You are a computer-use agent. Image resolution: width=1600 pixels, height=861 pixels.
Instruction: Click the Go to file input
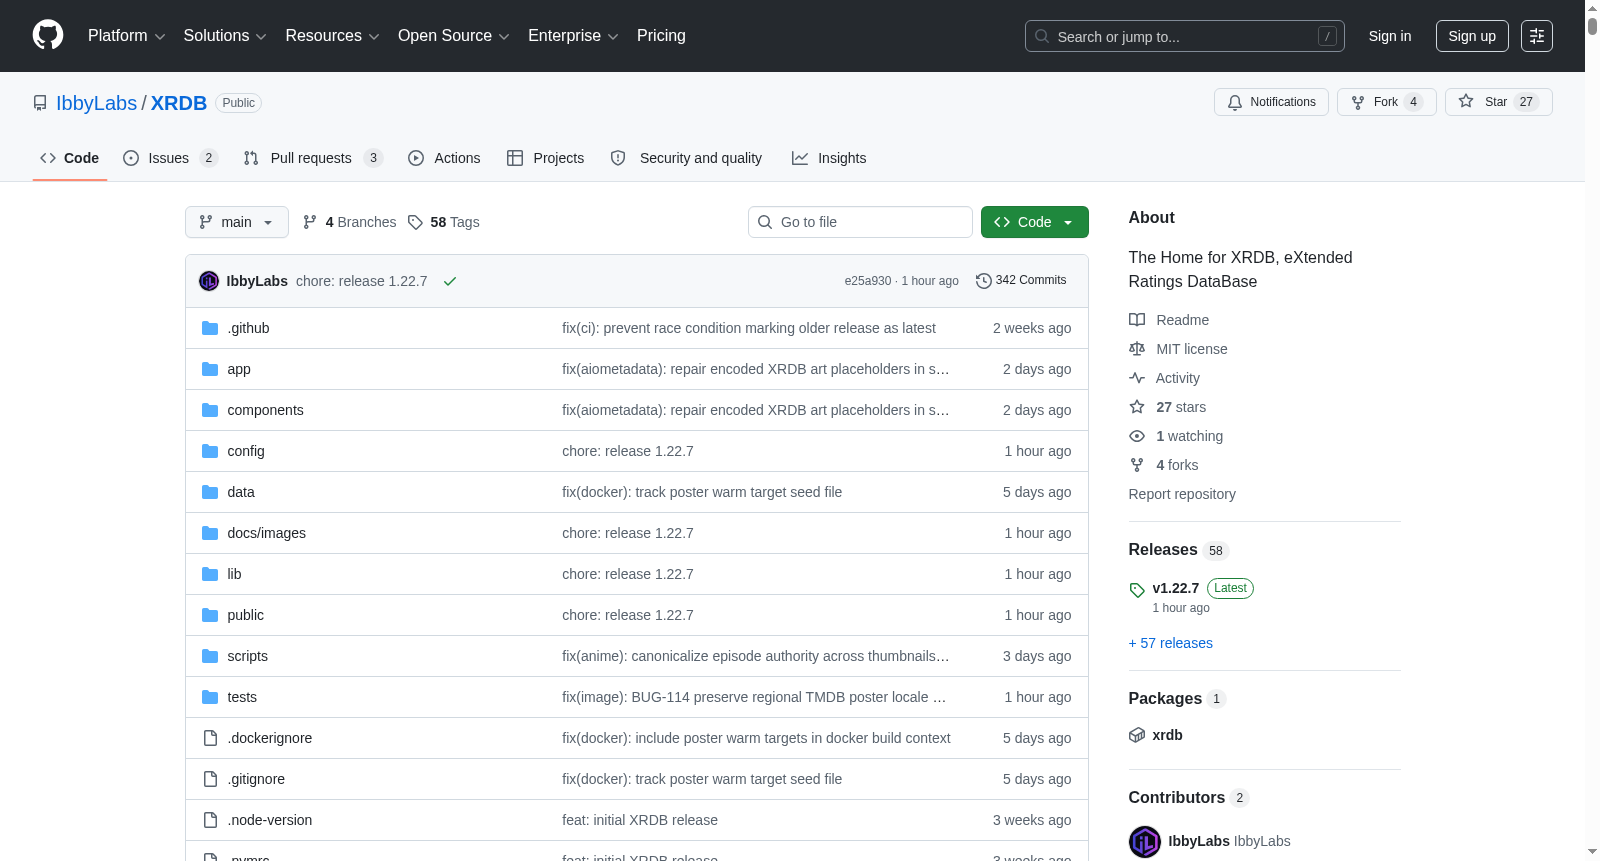click(x=860, y=222)
